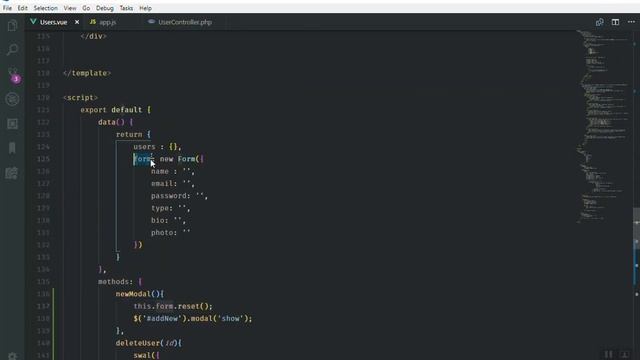Open the Search view in activity bar

coord(12,50)
